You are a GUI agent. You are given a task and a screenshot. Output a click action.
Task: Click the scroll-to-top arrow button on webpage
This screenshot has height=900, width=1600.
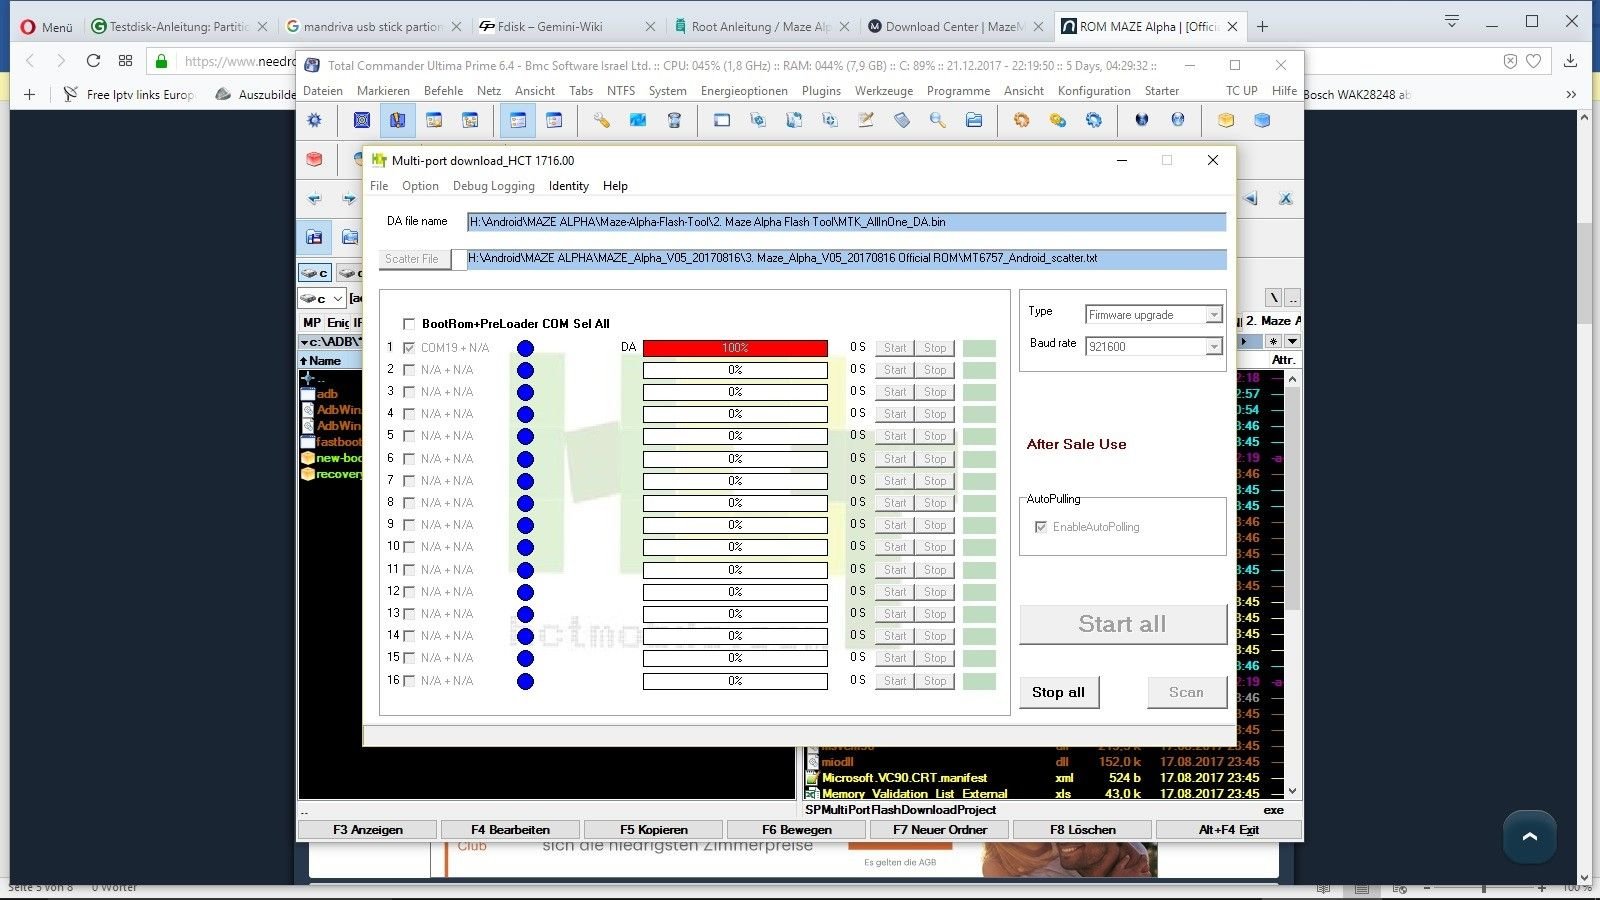pyautogui.click(x=1529, y=836)
